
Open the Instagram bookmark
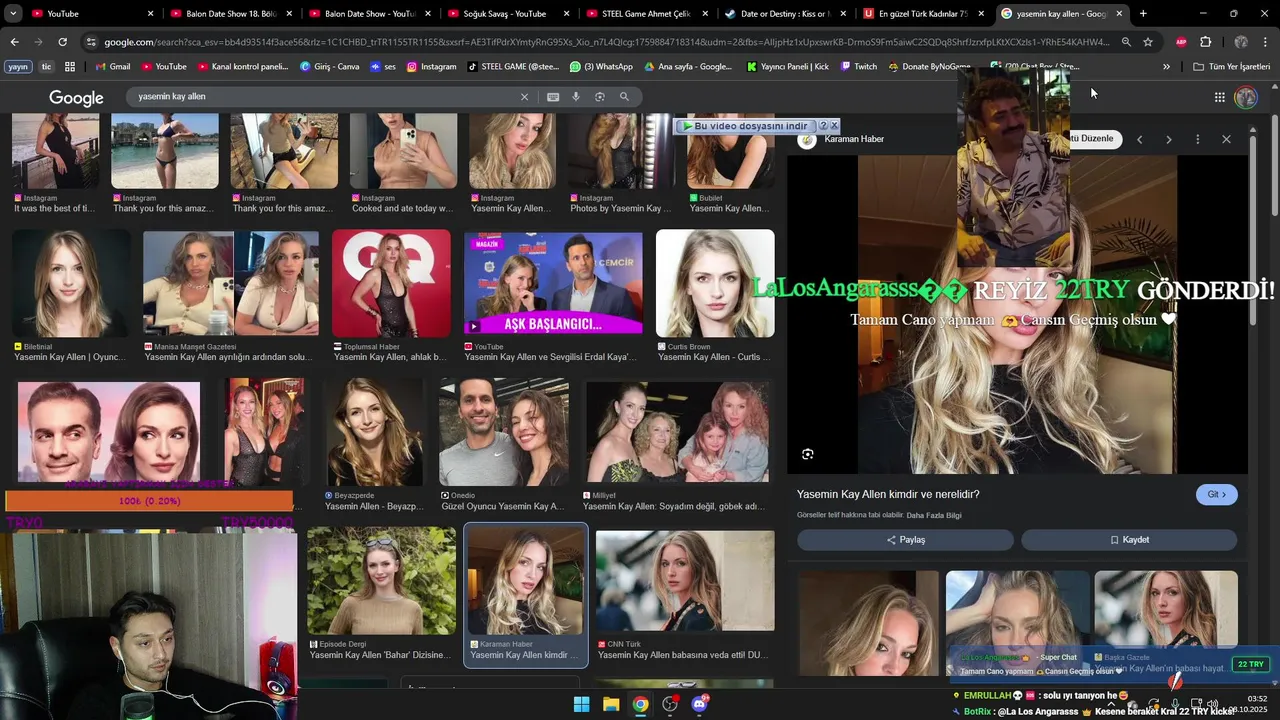point(431,66)
